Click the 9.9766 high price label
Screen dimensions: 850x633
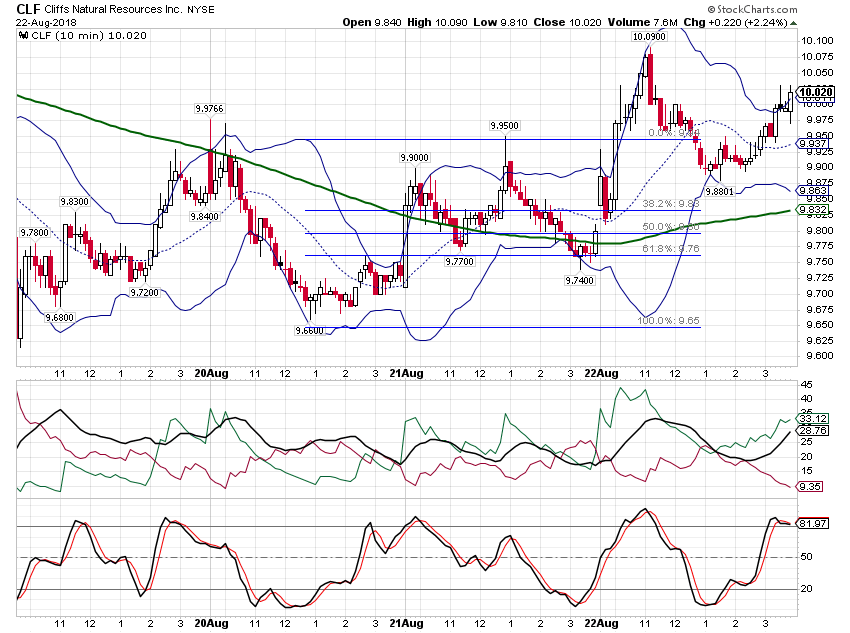(209, 109)
